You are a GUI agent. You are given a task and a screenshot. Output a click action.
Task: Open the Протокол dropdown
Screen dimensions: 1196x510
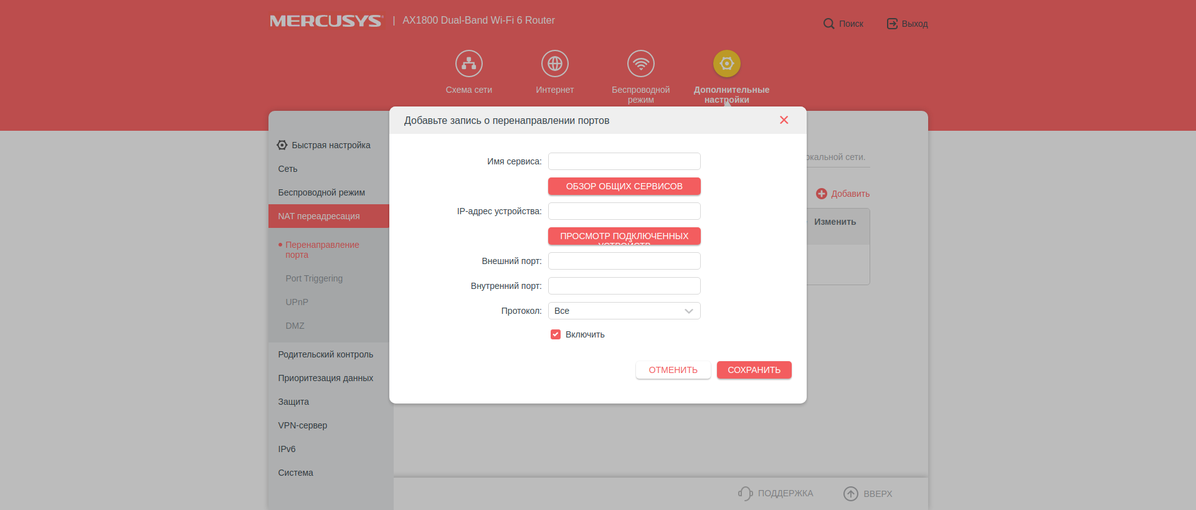[x=624, y=311]
